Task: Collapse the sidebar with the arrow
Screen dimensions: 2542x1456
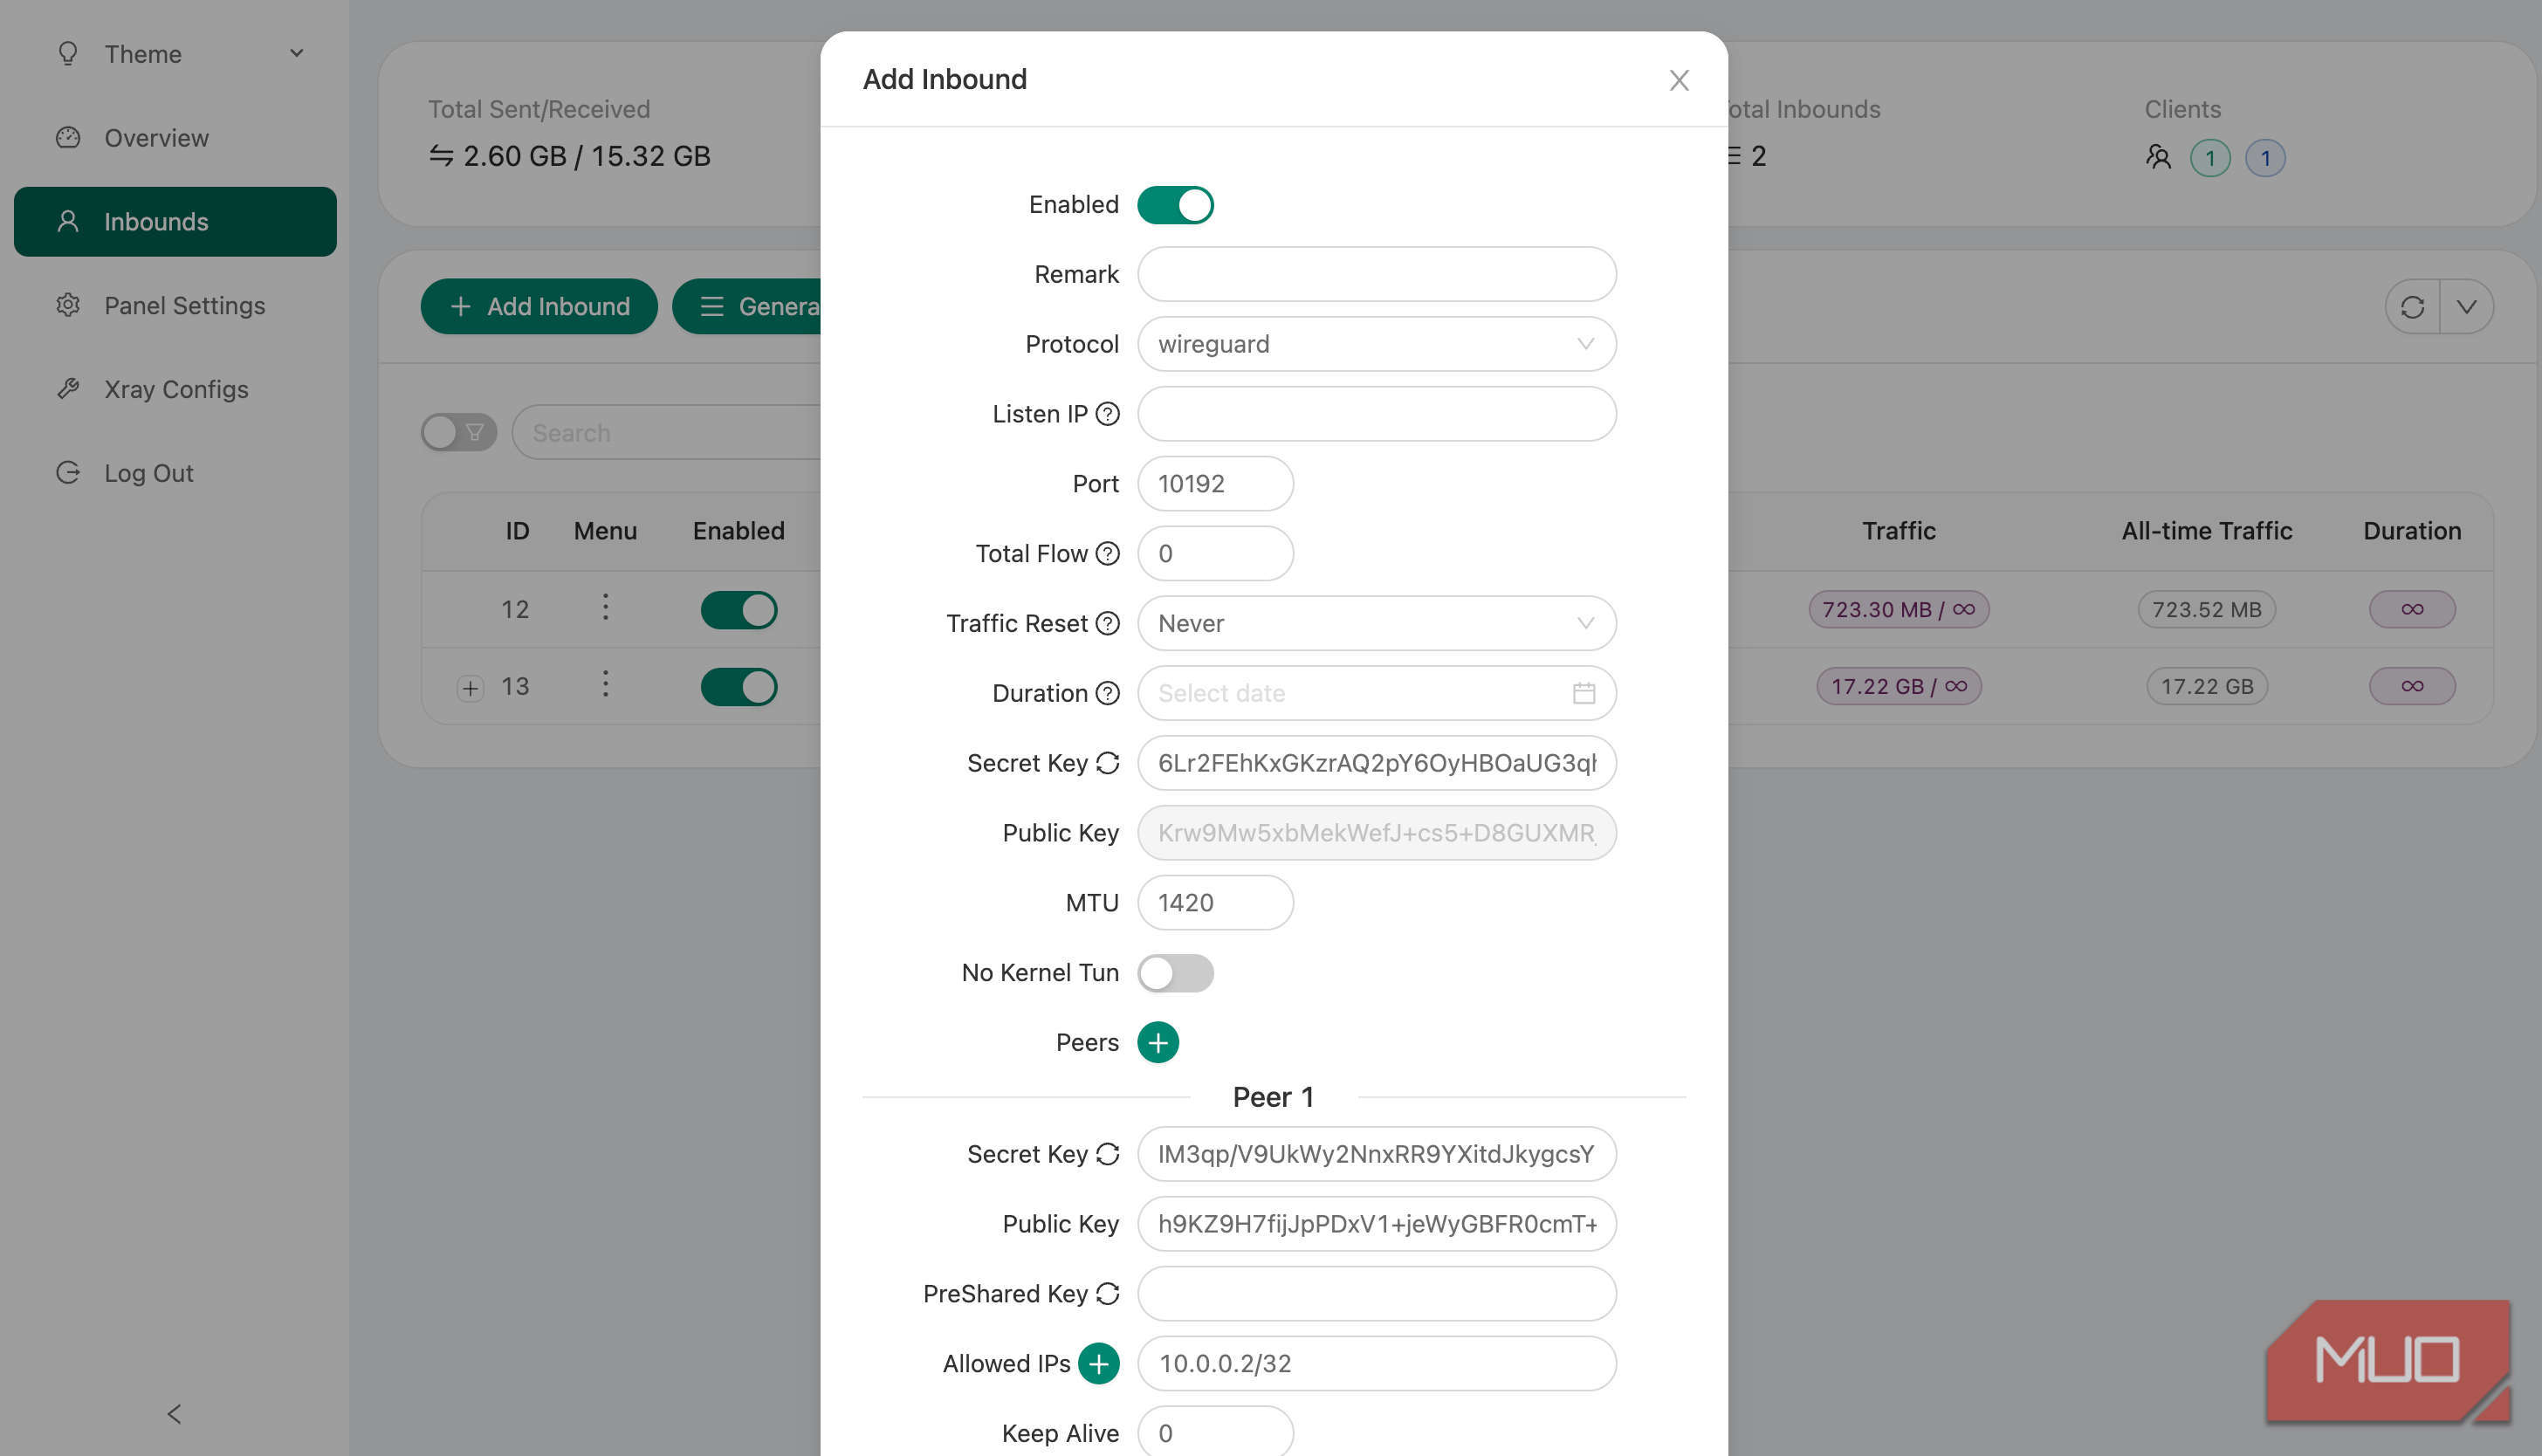Action: coord(174,1414)
